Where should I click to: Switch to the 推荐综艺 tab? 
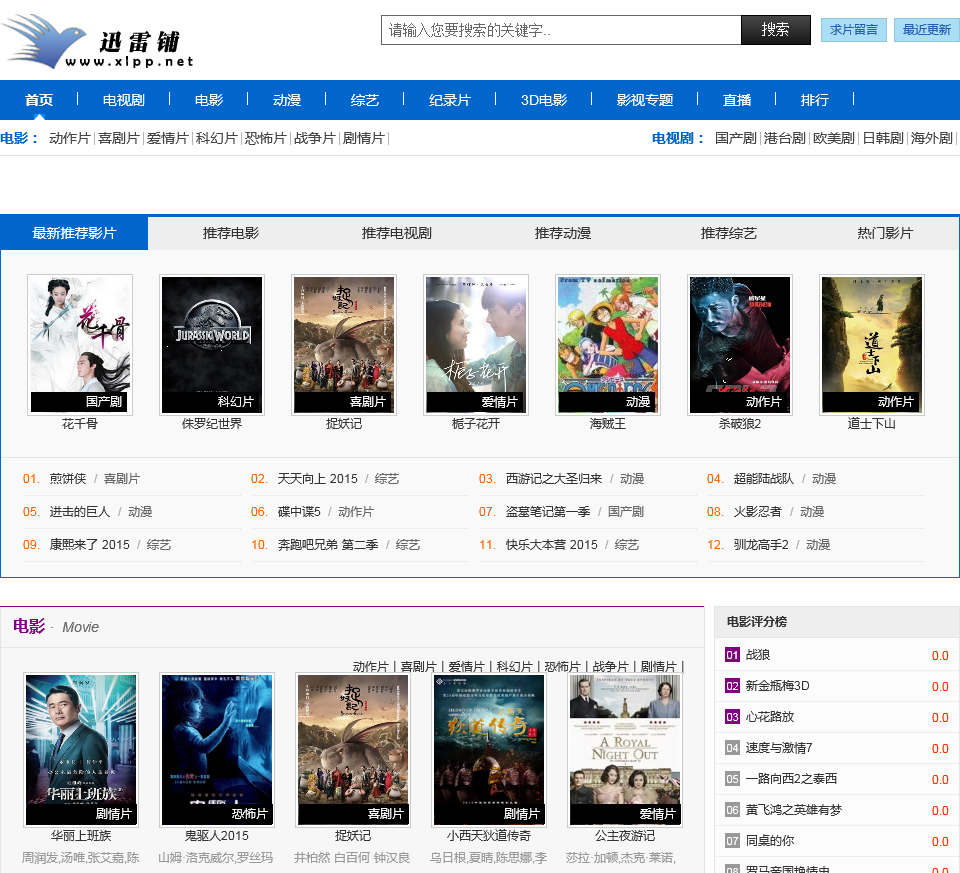pos(729,233)
